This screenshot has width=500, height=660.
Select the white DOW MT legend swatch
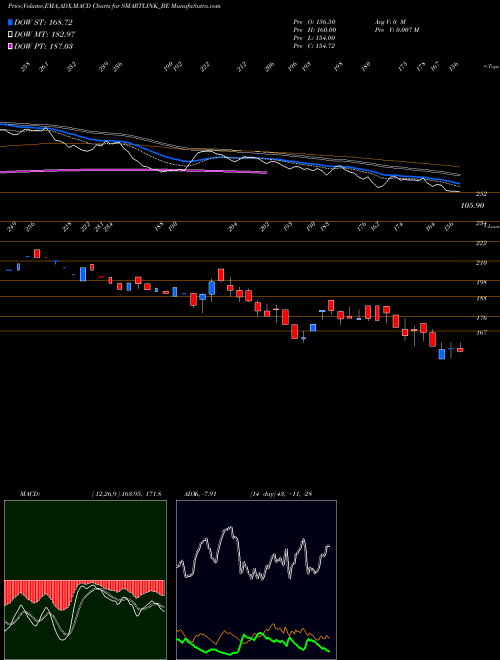[11, 34]
